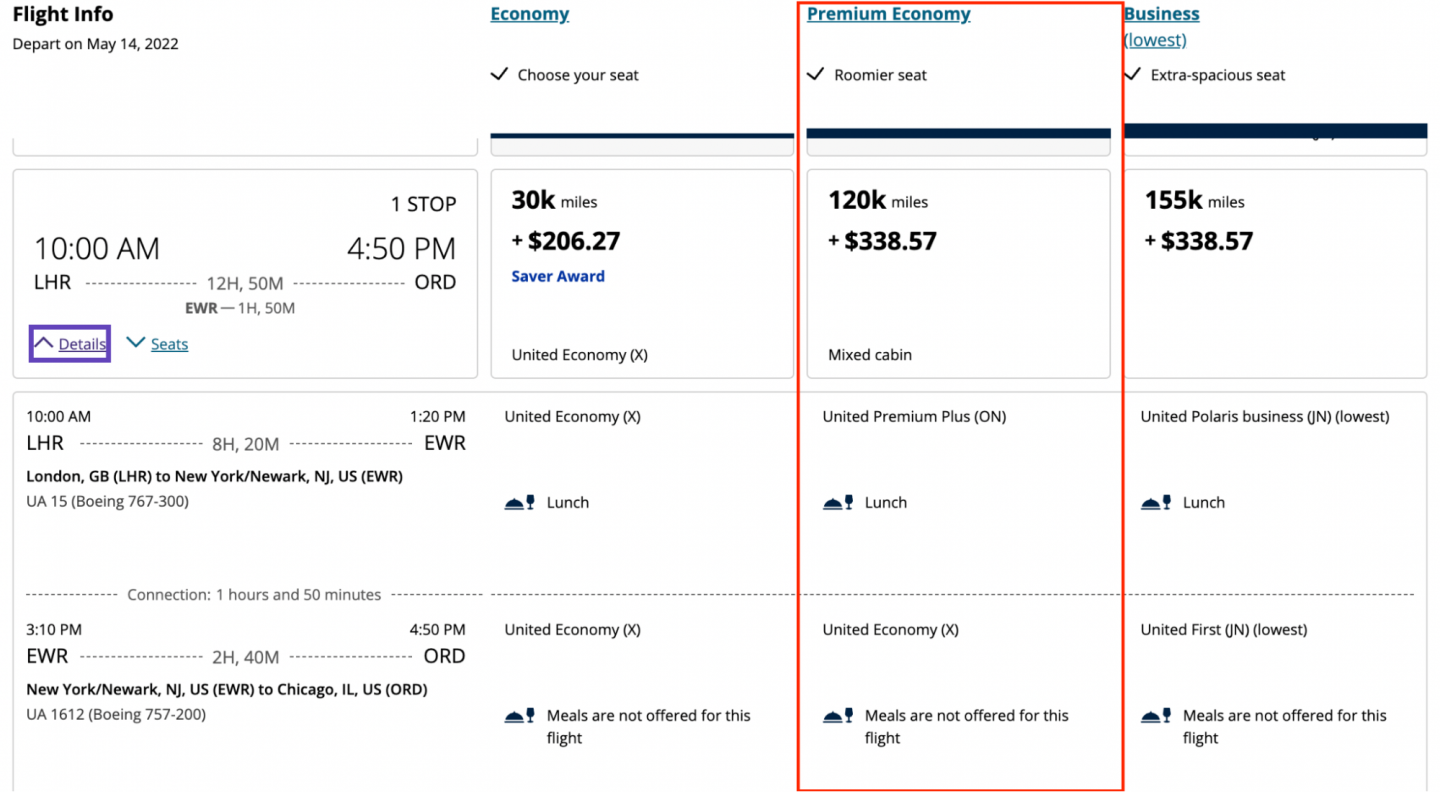Click Economy meal icon for EWR–ORD flight

[x=520, y=716]
